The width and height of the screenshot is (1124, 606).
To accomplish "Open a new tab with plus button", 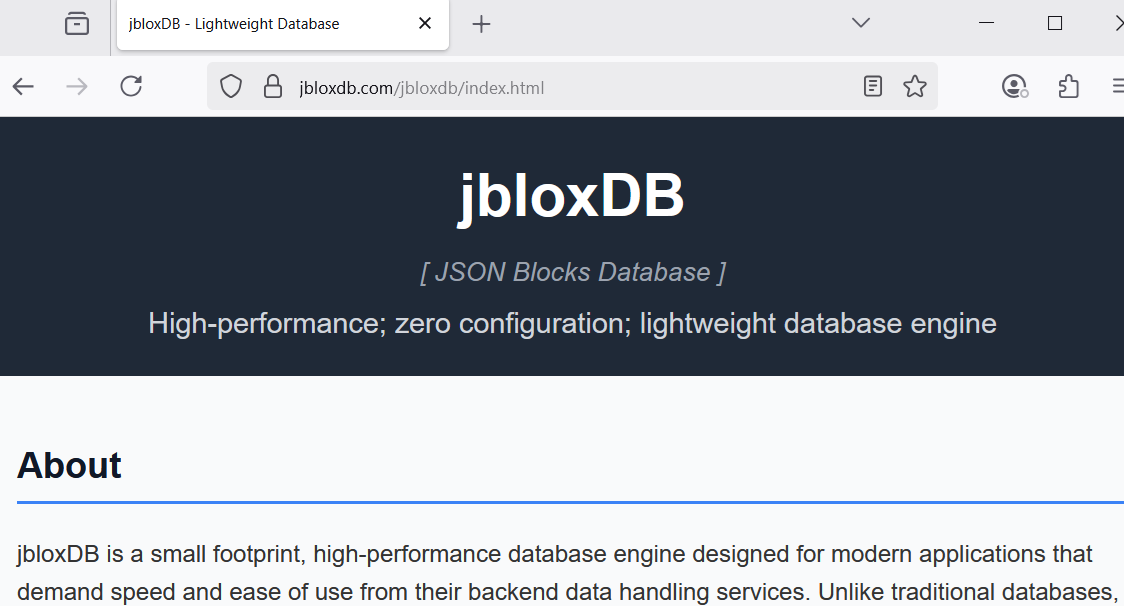I will point(482,24).
